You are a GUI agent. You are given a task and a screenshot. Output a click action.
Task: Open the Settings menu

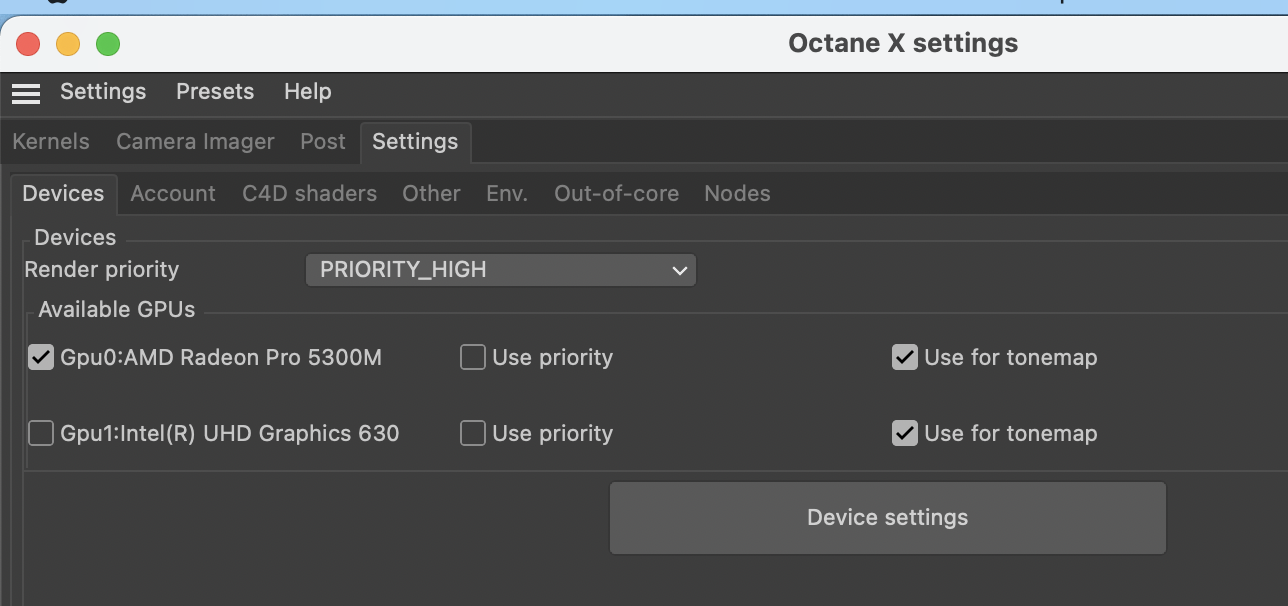(103, 92)
